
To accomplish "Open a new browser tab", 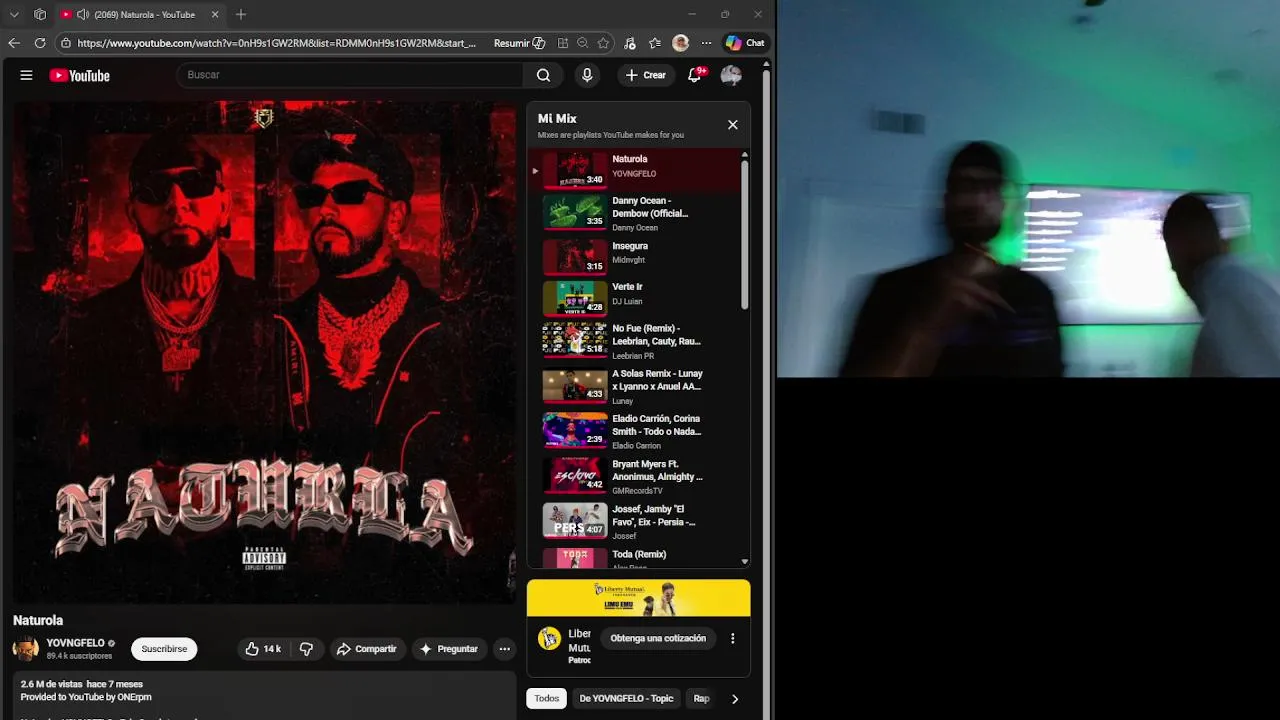I will 241,14.
